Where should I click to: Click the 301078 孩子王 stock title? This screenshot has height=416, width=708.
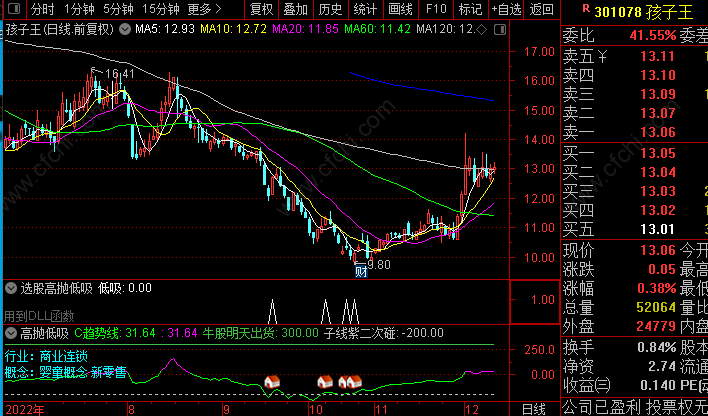click(x=644, y=12)
